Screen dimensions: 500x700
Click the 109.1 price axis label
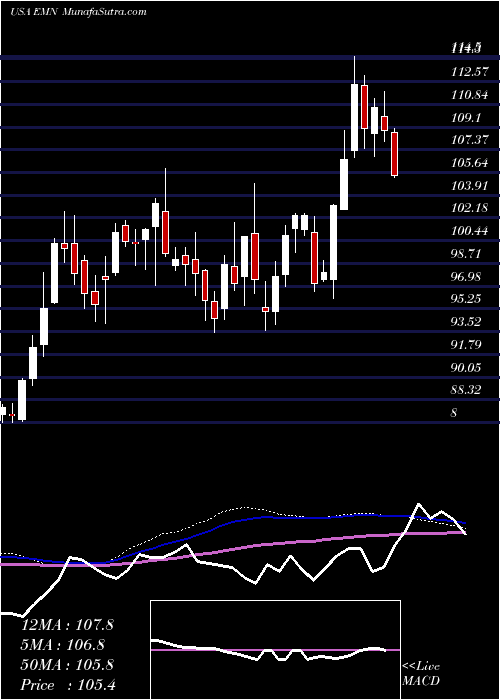[x=464, y=117]
